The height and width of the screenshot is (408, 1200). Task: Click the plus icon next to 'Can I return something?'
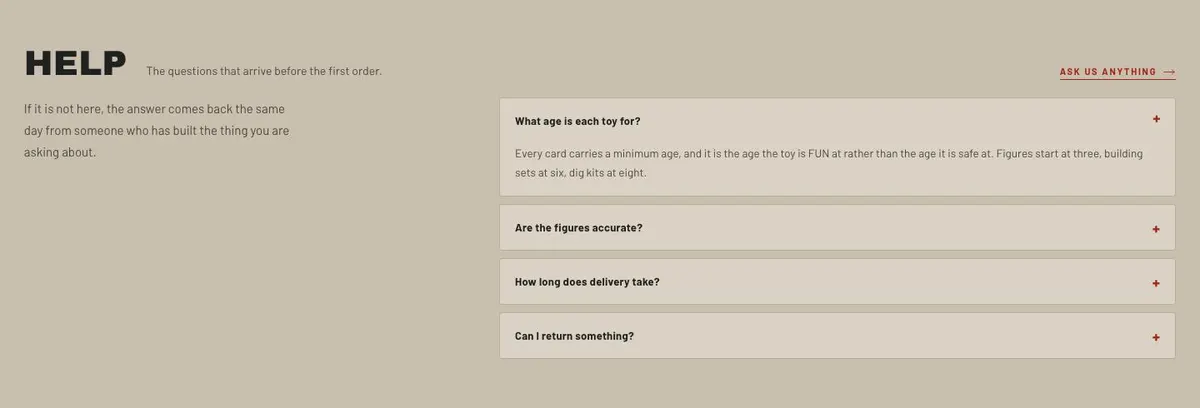pyautogui.click(x=1156, y=337)
